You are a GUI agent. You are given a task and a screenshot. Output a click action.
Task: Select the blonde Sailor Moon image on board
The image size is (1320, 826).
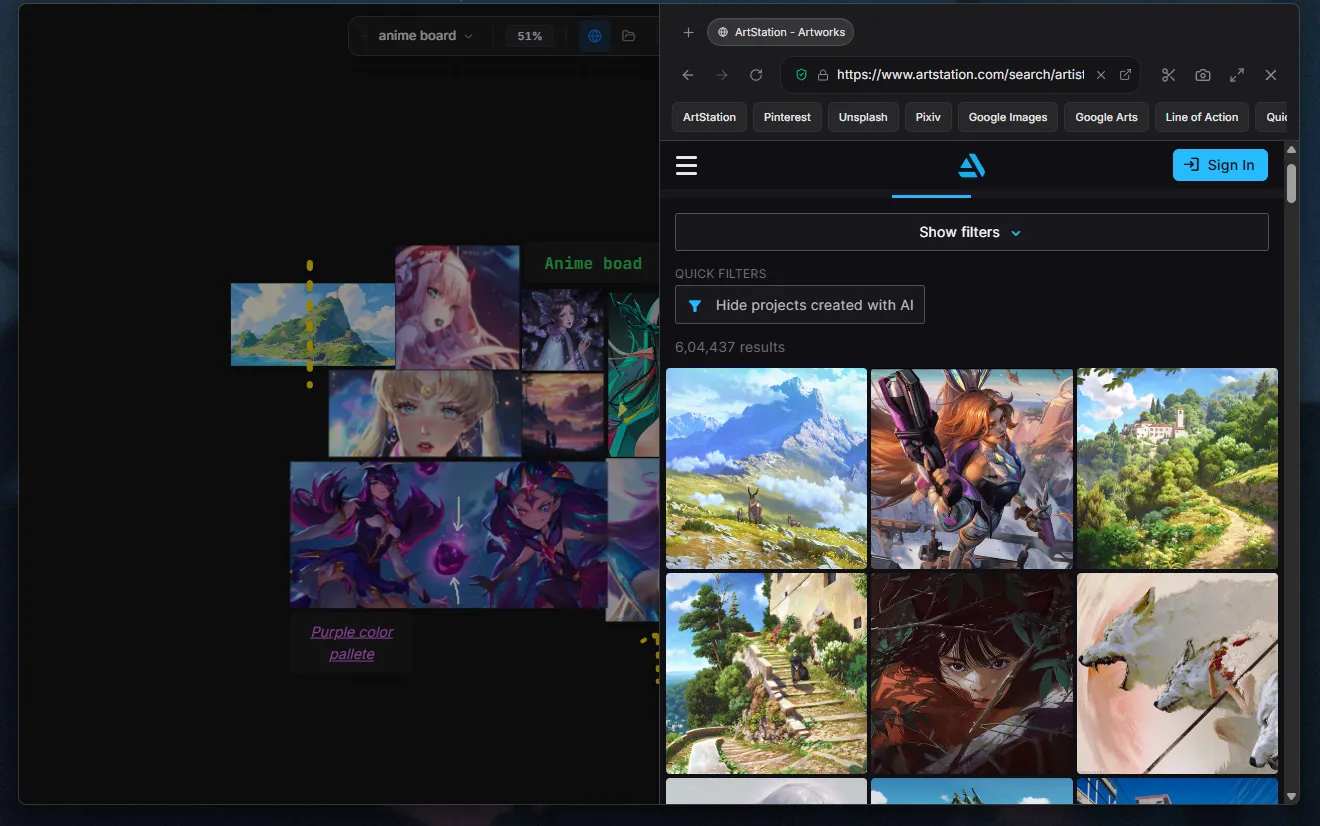(x=425, y=414)
